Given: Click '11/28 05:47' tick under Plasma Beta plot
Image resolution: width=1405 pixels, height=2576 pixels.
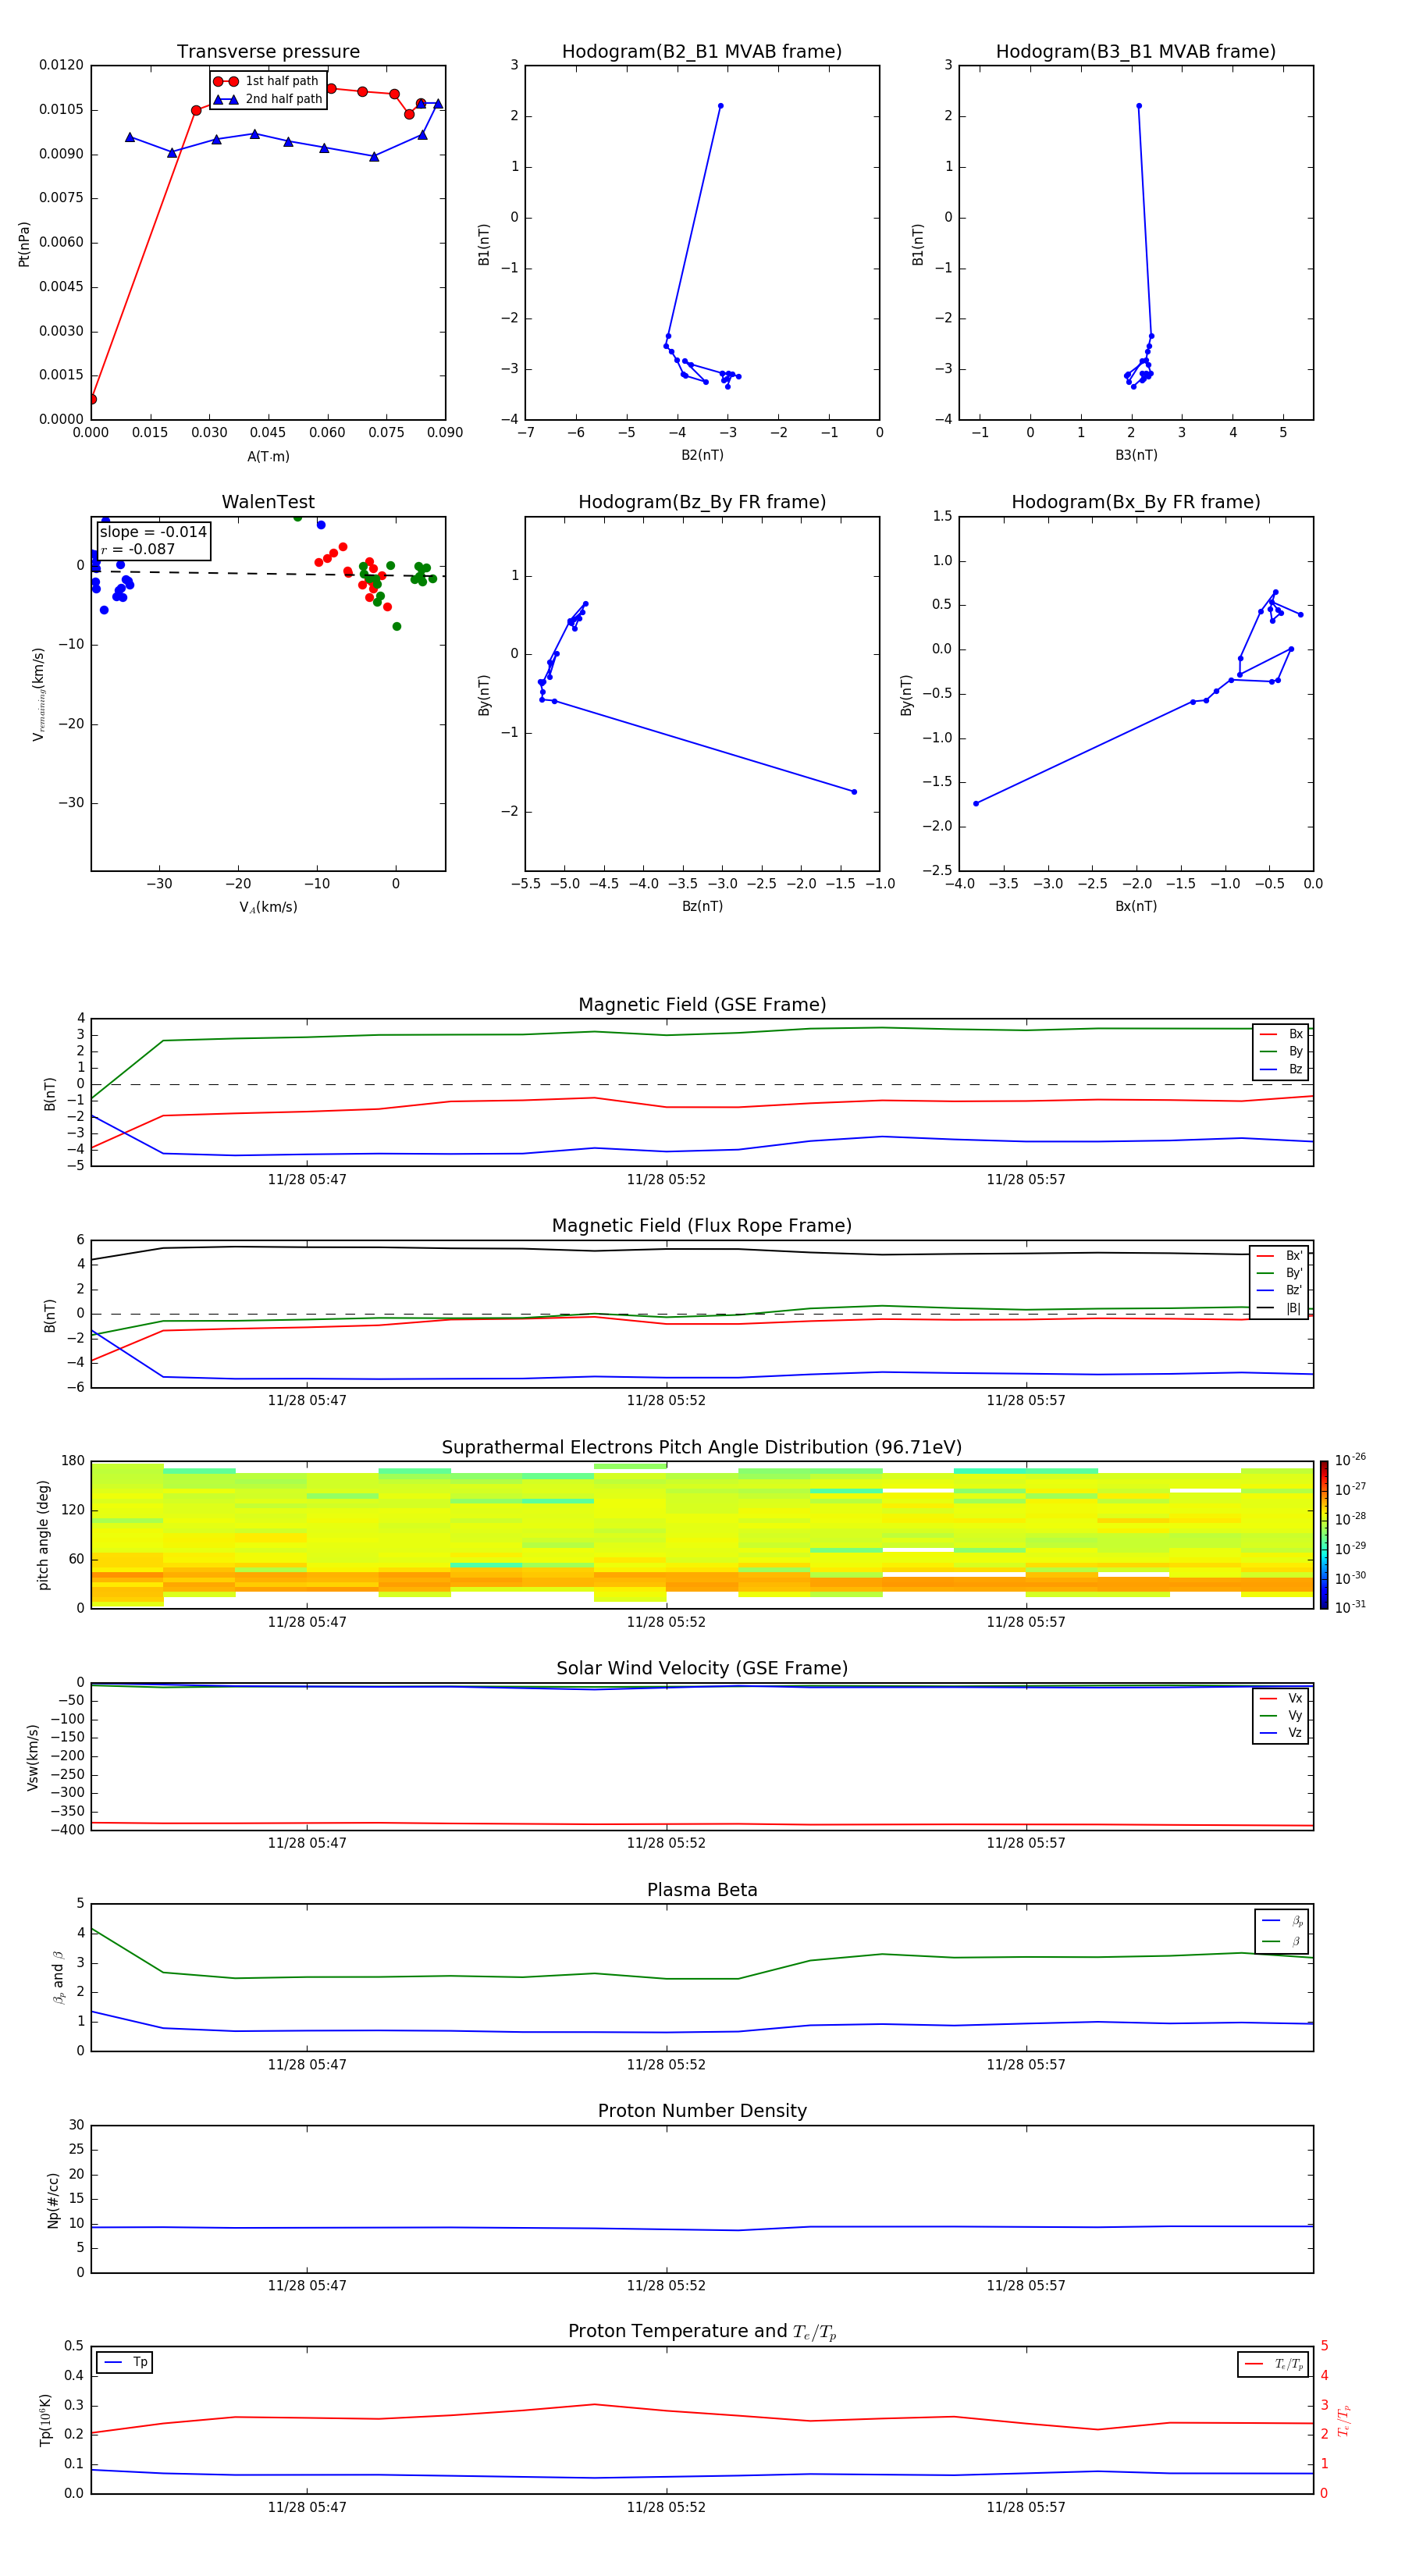Looking at the screenshot, I should [307, 2064].
